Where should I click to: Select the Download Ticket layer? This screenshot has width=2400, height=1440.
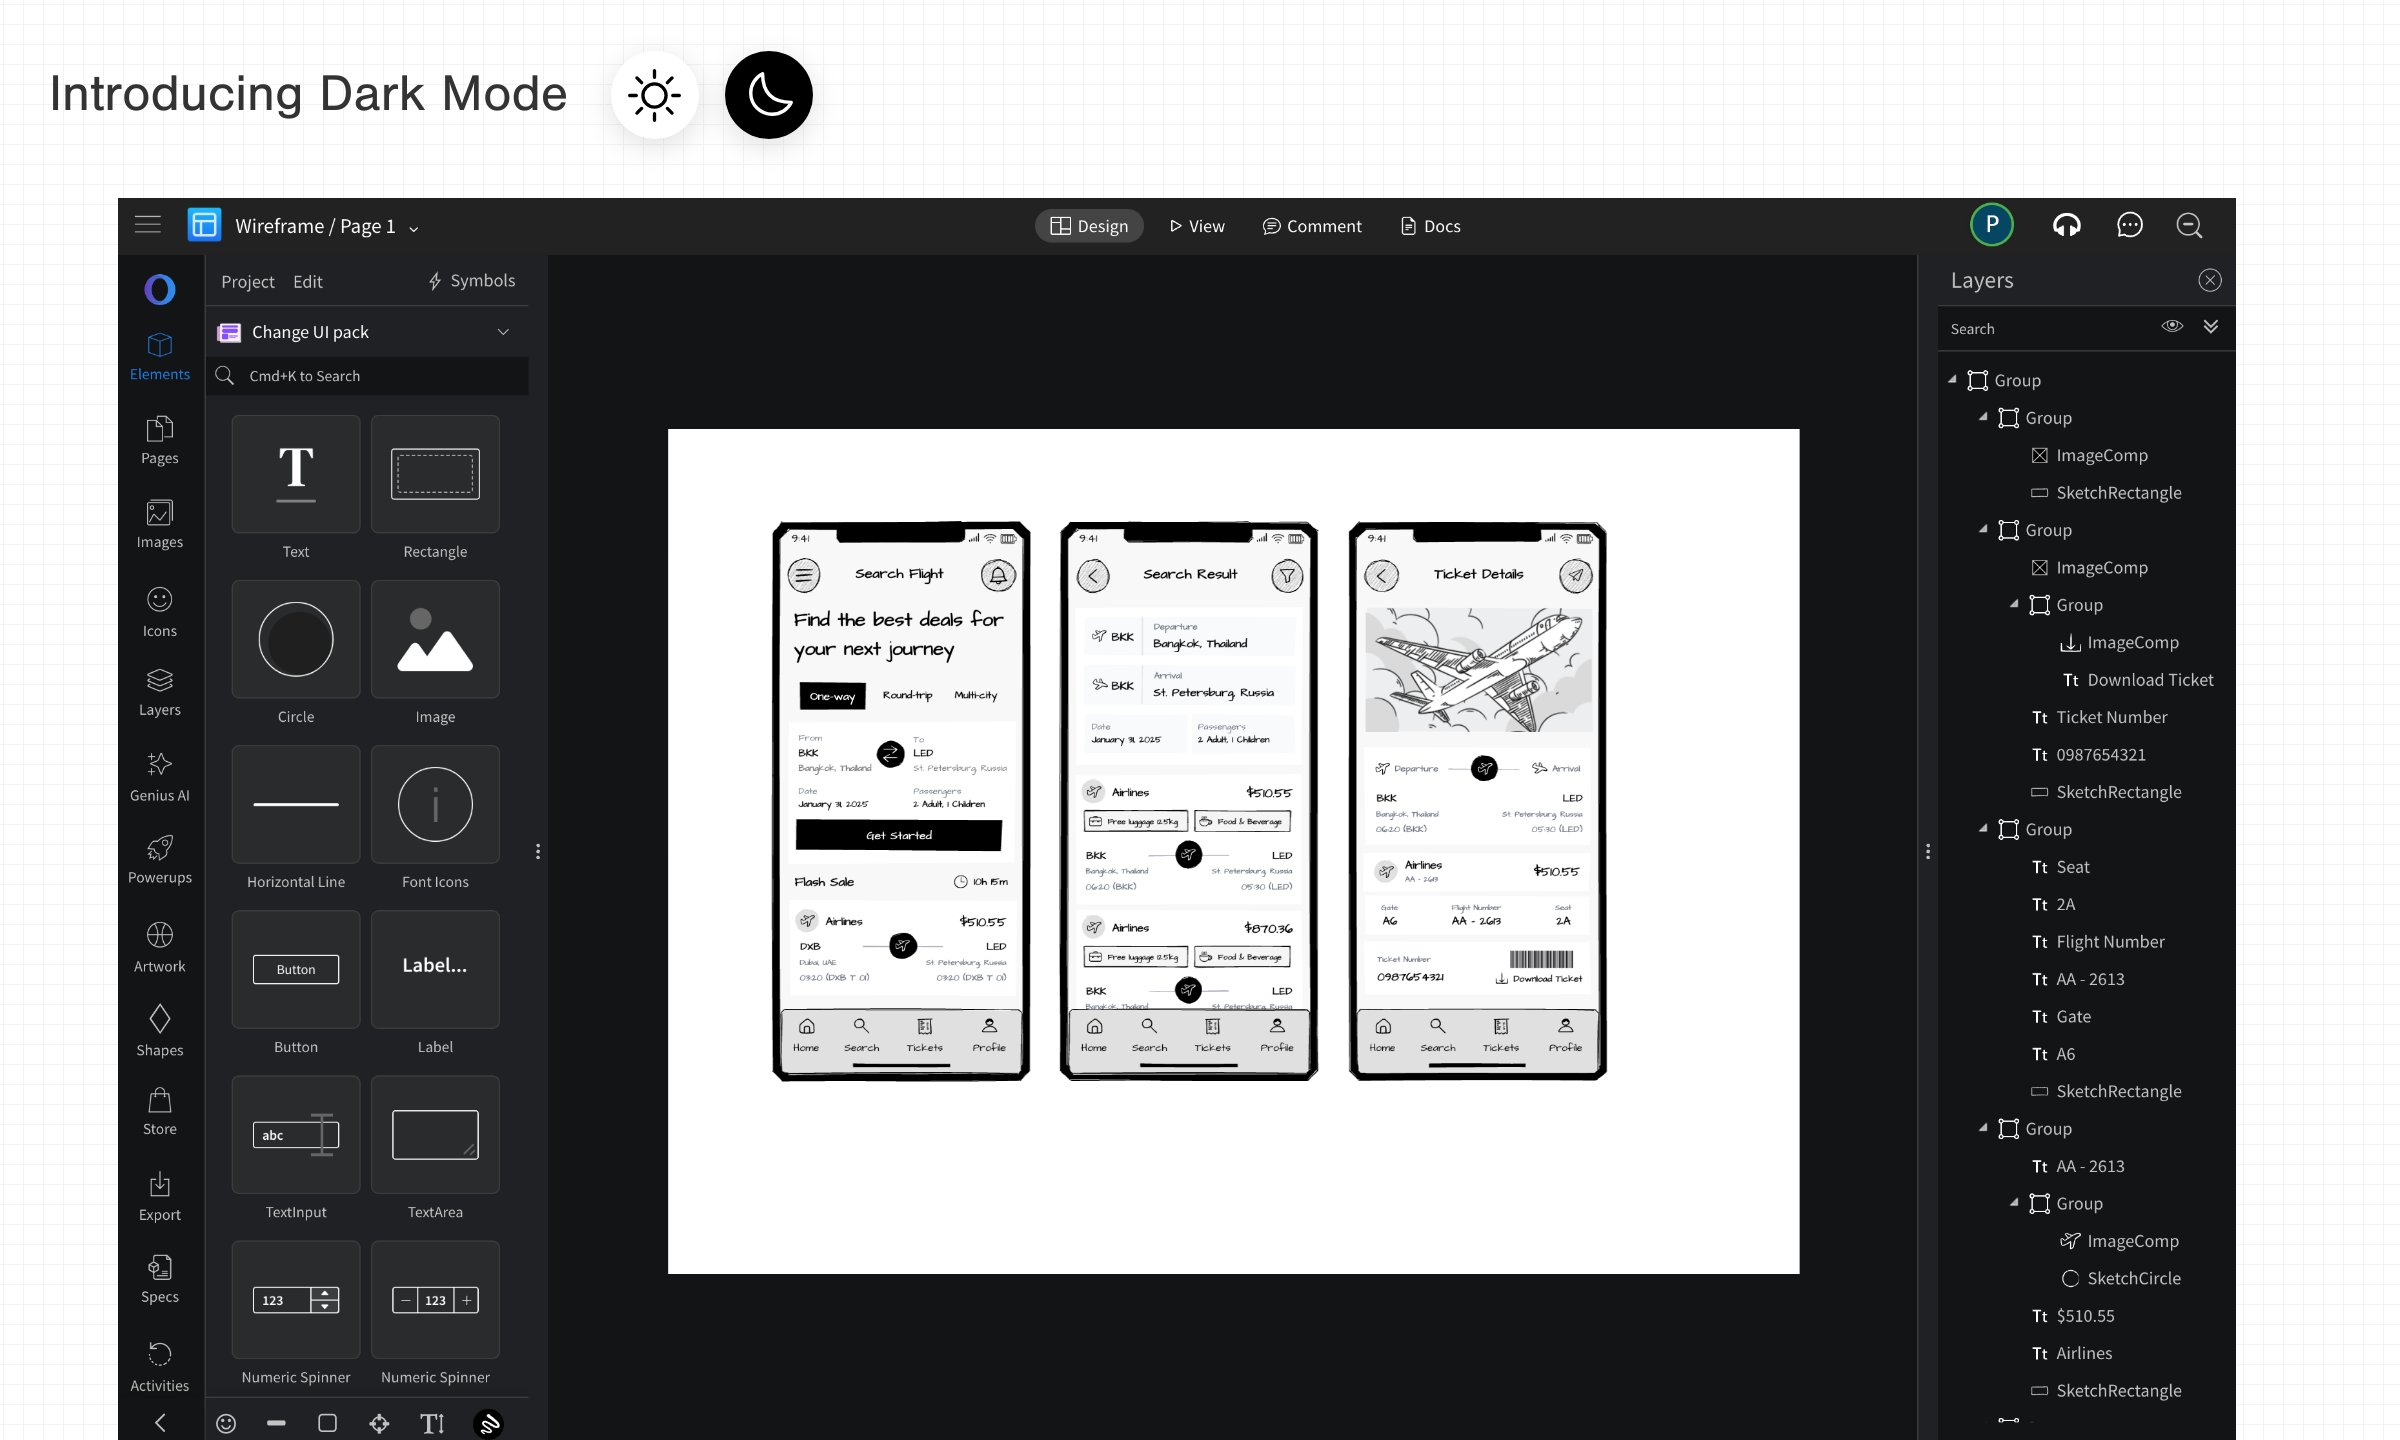(2149, 680)
